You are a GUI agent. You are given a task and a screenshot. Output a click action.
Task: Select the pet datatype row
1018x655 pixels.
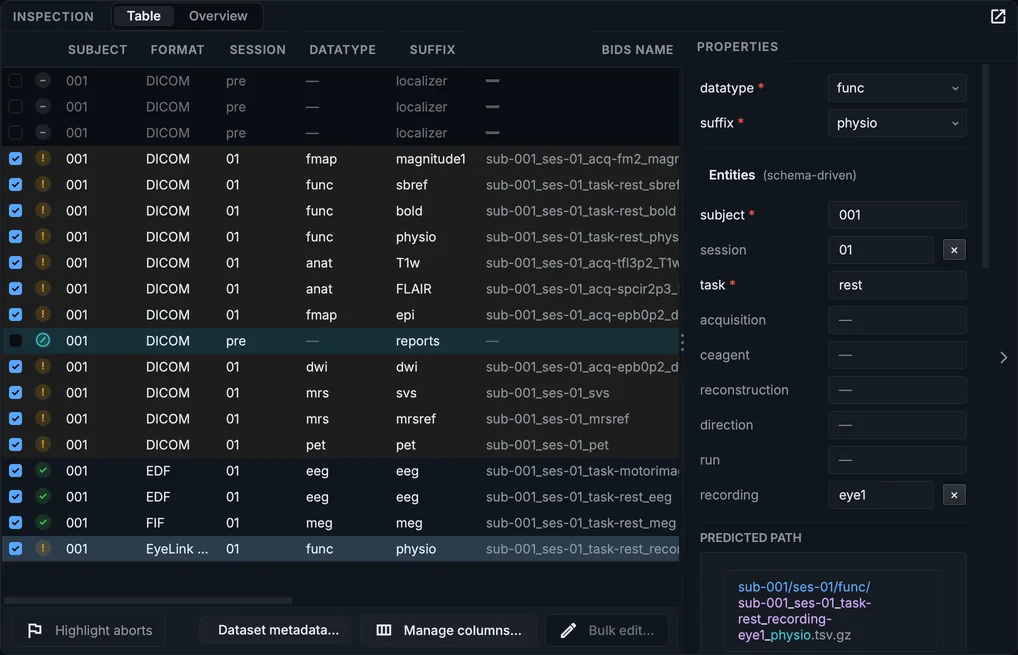click(x=340, y=445)
